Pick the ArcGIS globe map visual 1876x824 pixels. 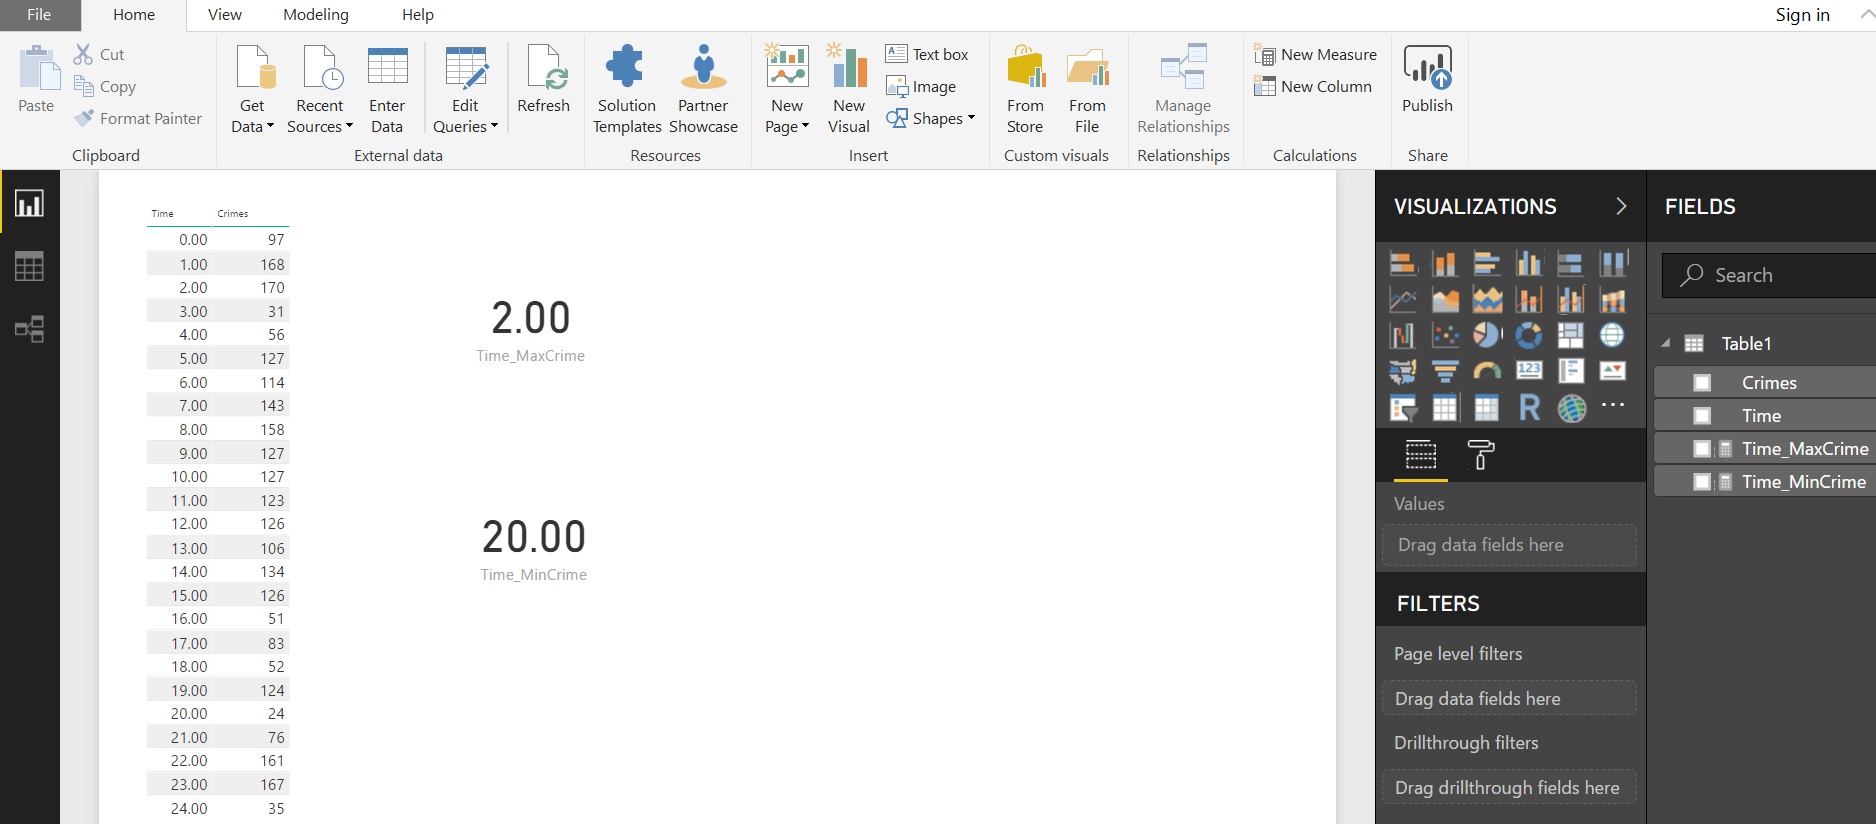(x=1571, y=408)
